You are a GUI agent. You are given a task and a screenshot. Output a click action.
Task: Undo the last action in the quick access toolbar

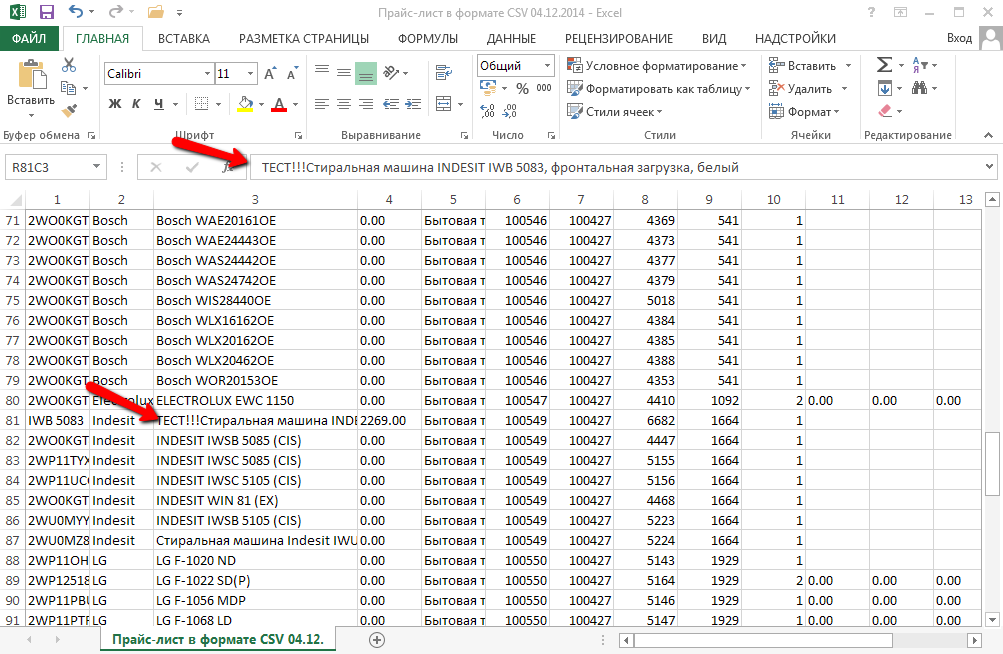pyautogui.click(x=75, y=12)
